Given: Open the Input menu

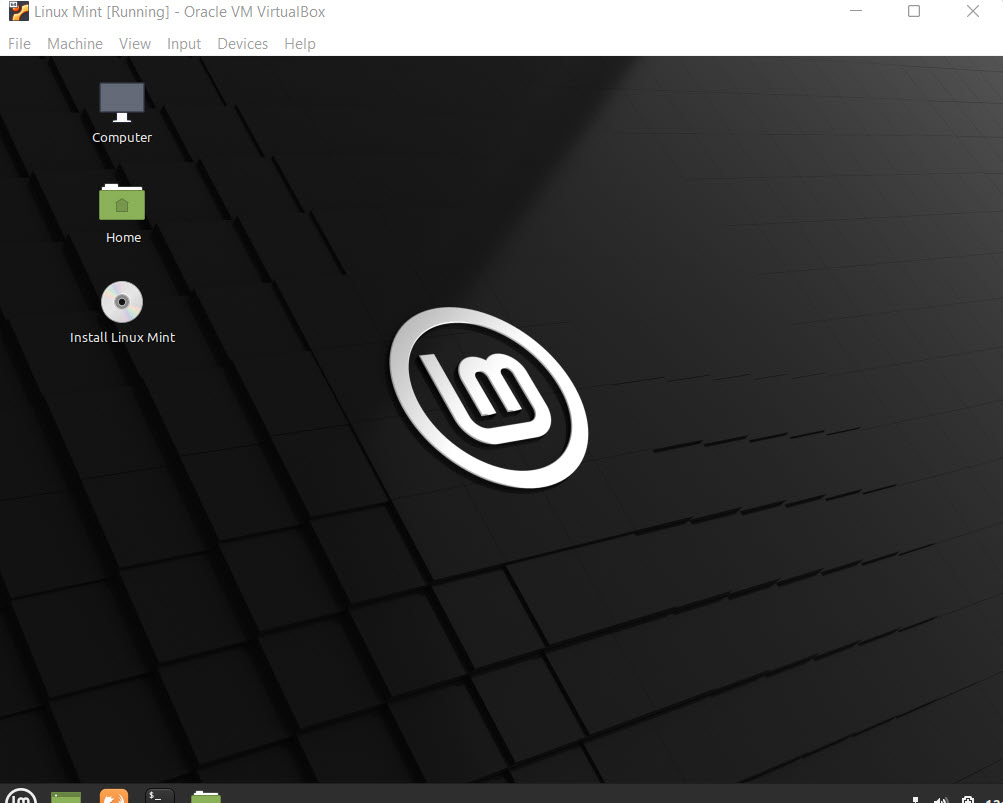Looking at the screenshot, I should coord(184,44).
